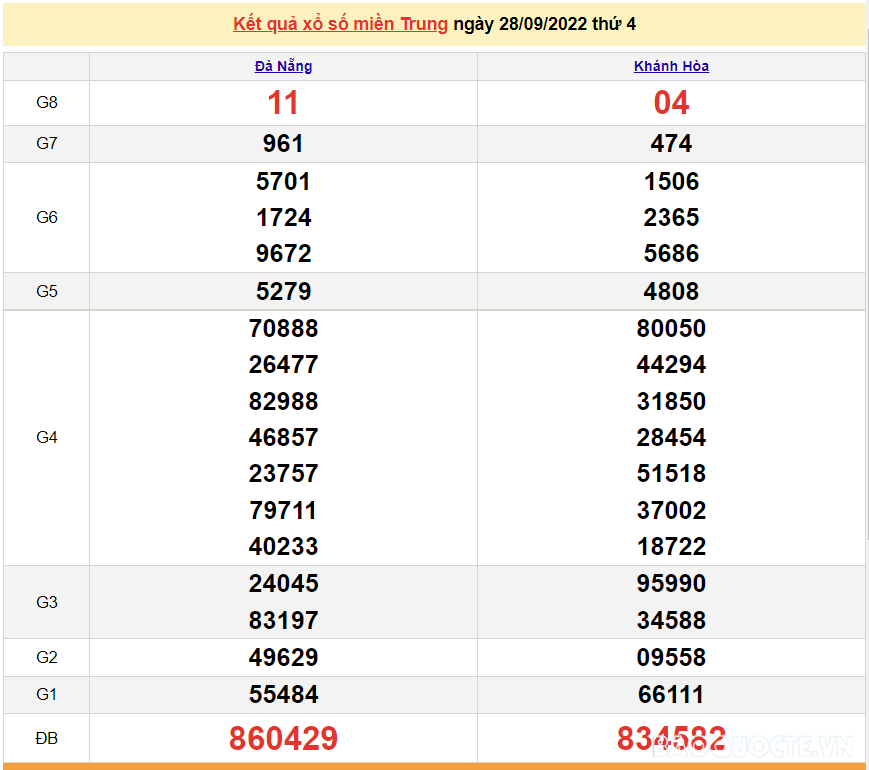Click the G7 row label
The image size is (869, 770).
tap(47, 143)
